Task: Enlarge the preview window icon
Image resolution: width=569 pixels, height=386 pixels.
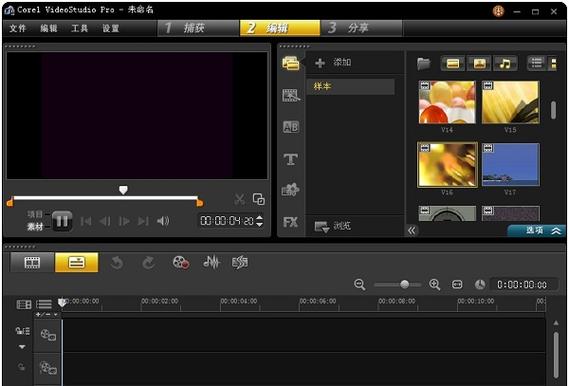Action: (x=259, y=199)
